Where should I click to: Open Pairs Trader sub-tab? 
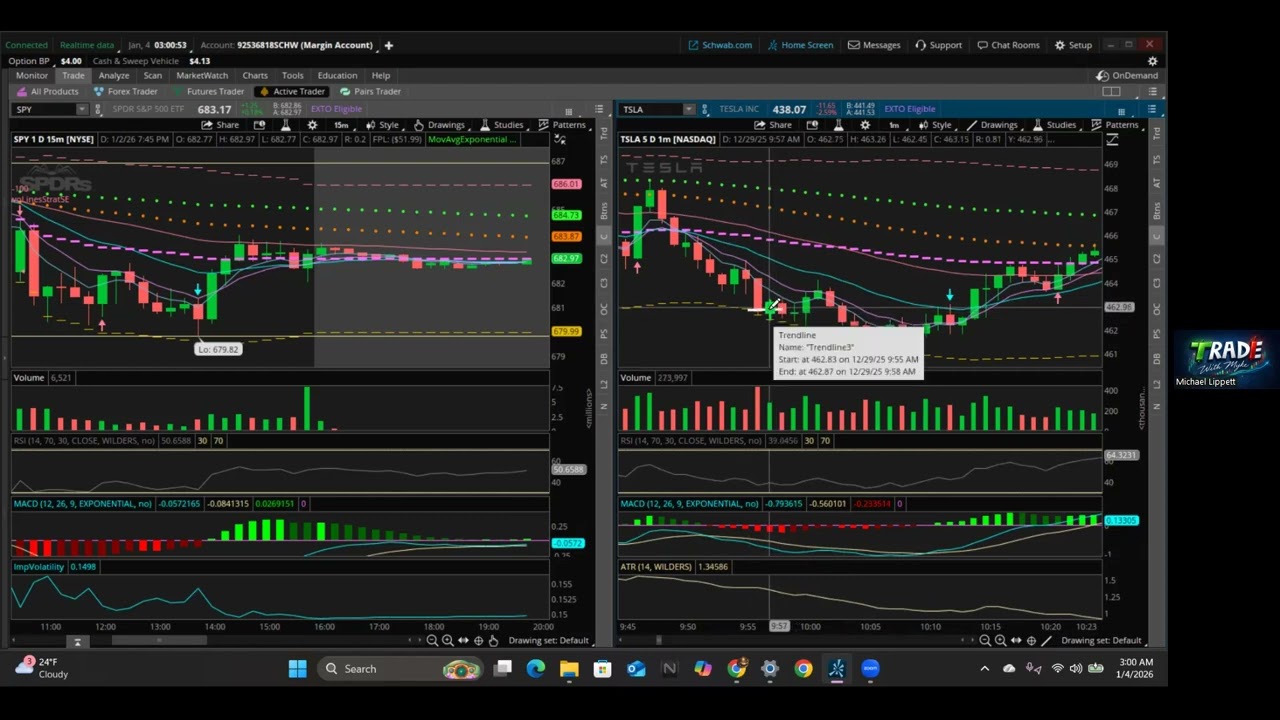pyautogui.click(x=370, y=91)
